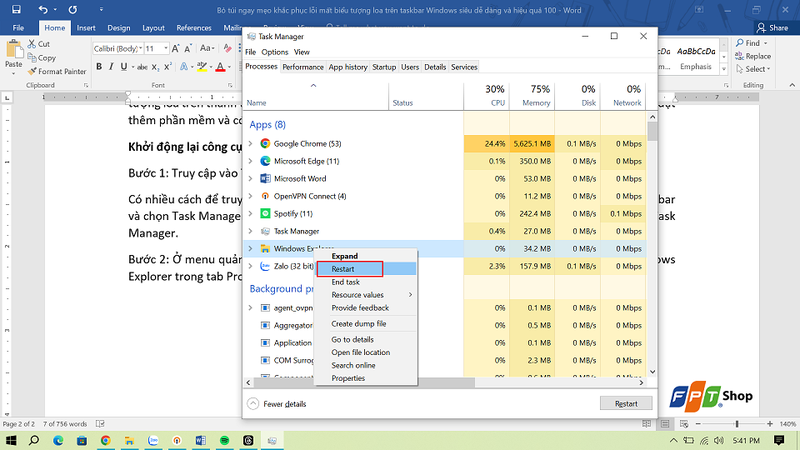The height and width of the screenshot is (450, 800).
Task: Open the Calibri (Body) font name dropdown
Action: 141,48
